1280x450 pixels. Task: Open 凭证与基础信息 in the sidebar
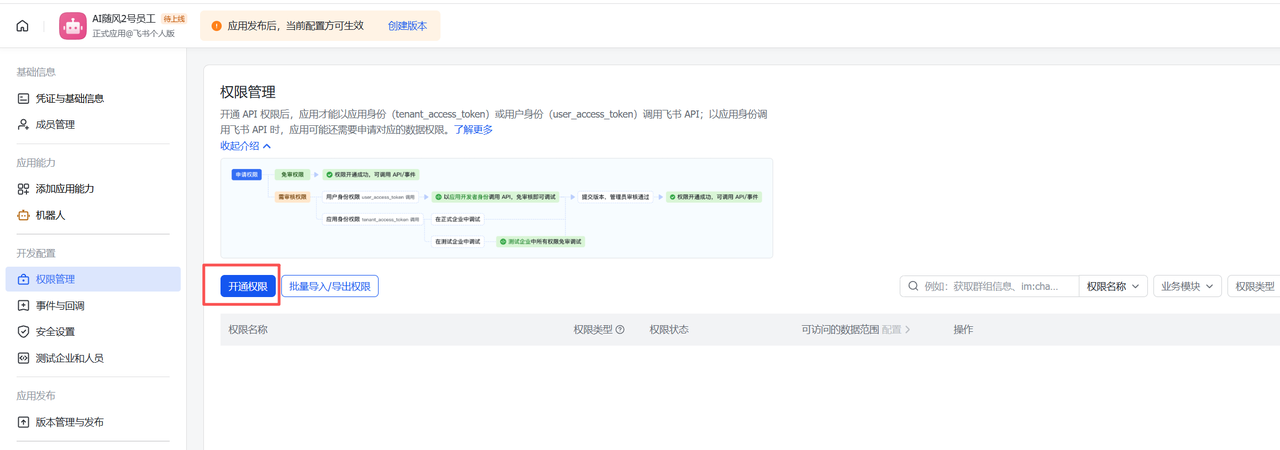69,99
